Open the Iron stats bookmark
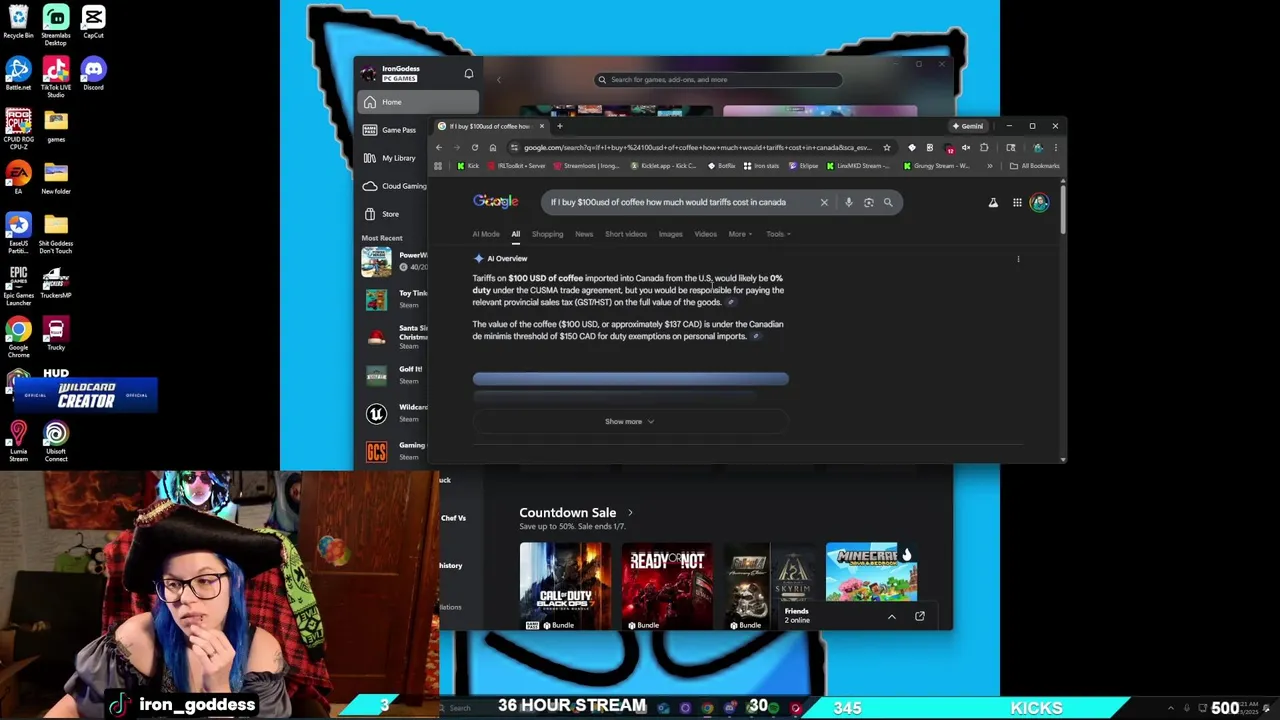Image resolution: width=1280 pixels, height=720 pixels. (761, 166)
